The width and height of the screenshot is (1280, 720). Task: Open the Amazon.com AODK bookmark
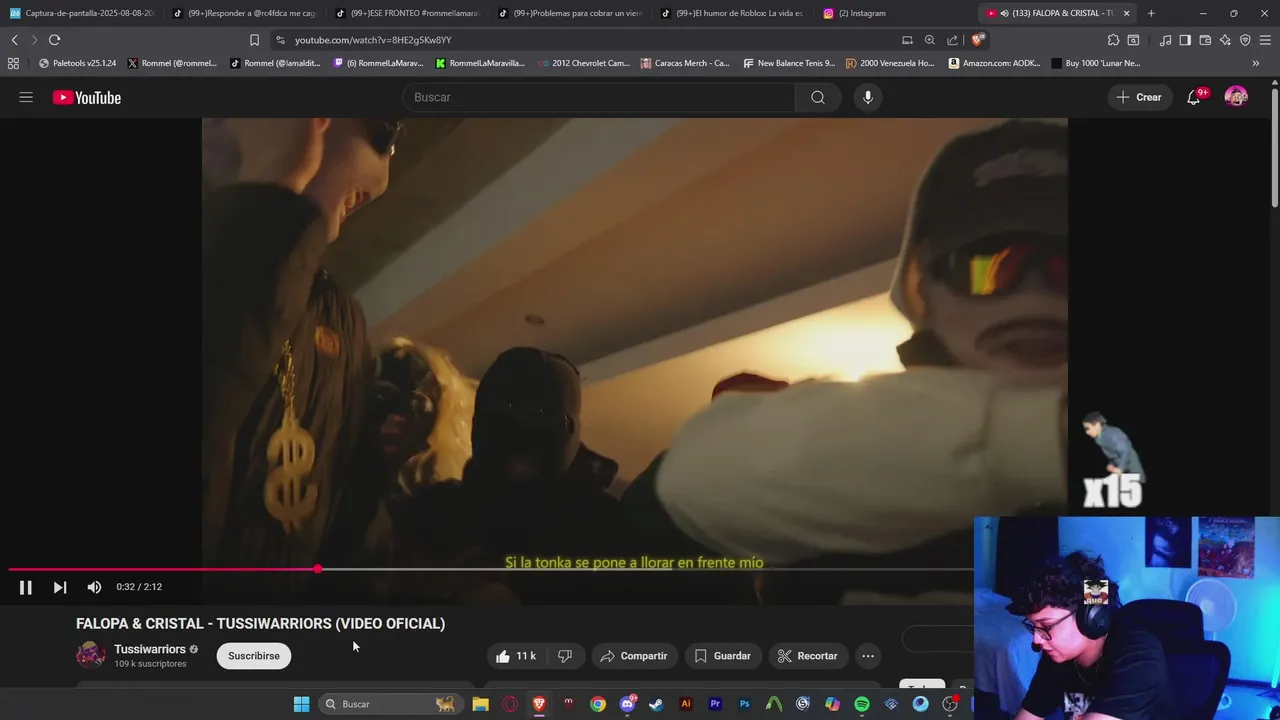pyautogui.click(x=995, y=63)
